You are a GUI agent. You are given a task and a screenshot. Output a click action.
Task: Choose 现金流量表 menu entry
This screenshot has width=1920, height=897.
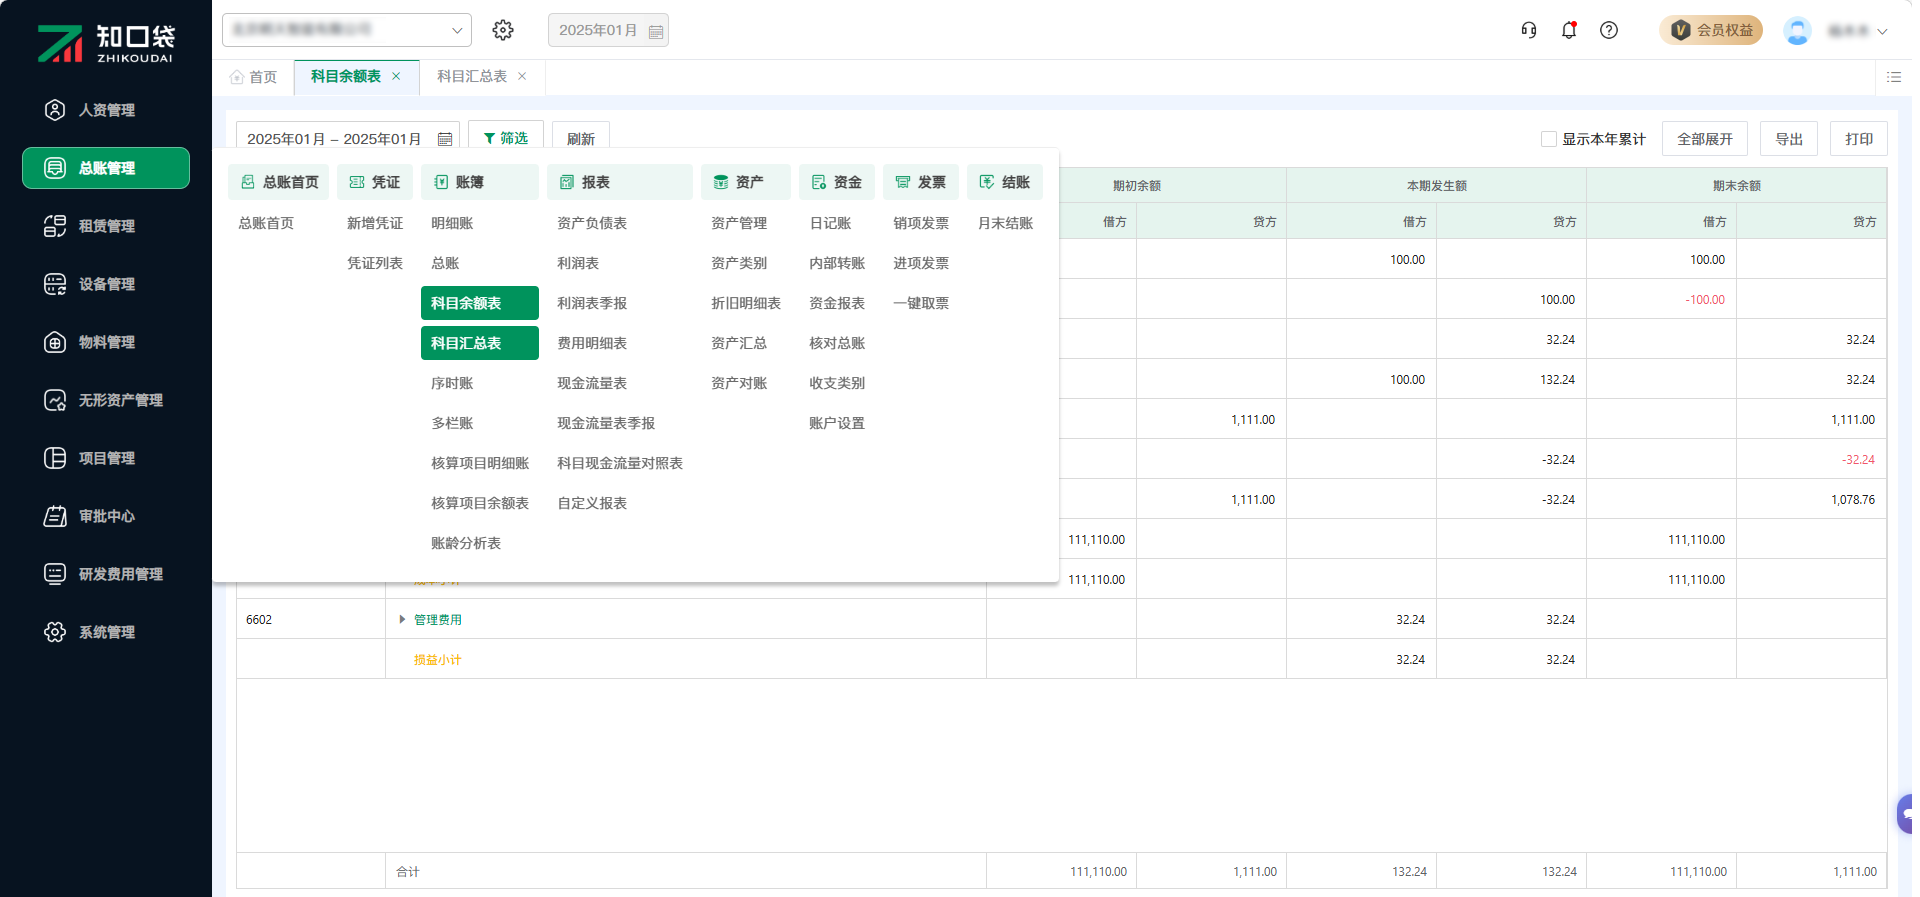tap(592, 383)
